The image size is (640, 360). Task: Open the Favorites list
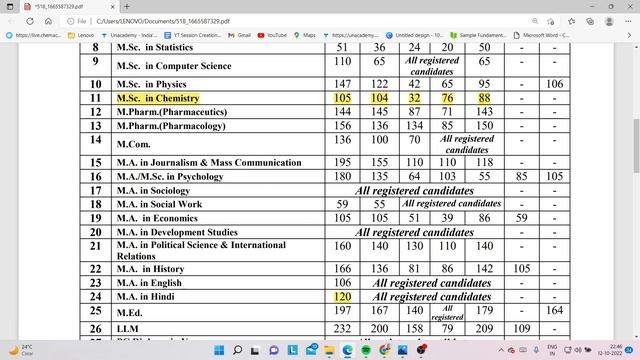tap(571, 21)
